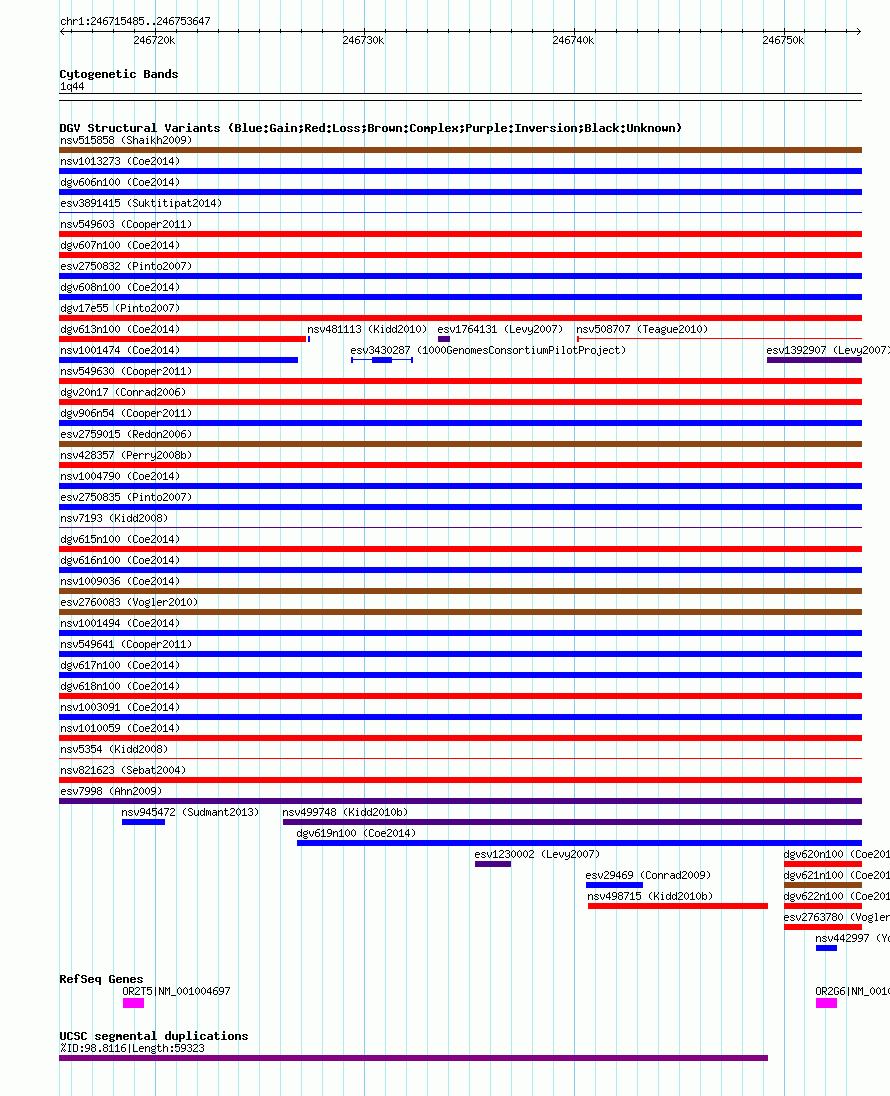Viewport: 890px width, 1096px height.
Task: Click the dgv619n100 (Coe2014) label
Action: point(356,833)
